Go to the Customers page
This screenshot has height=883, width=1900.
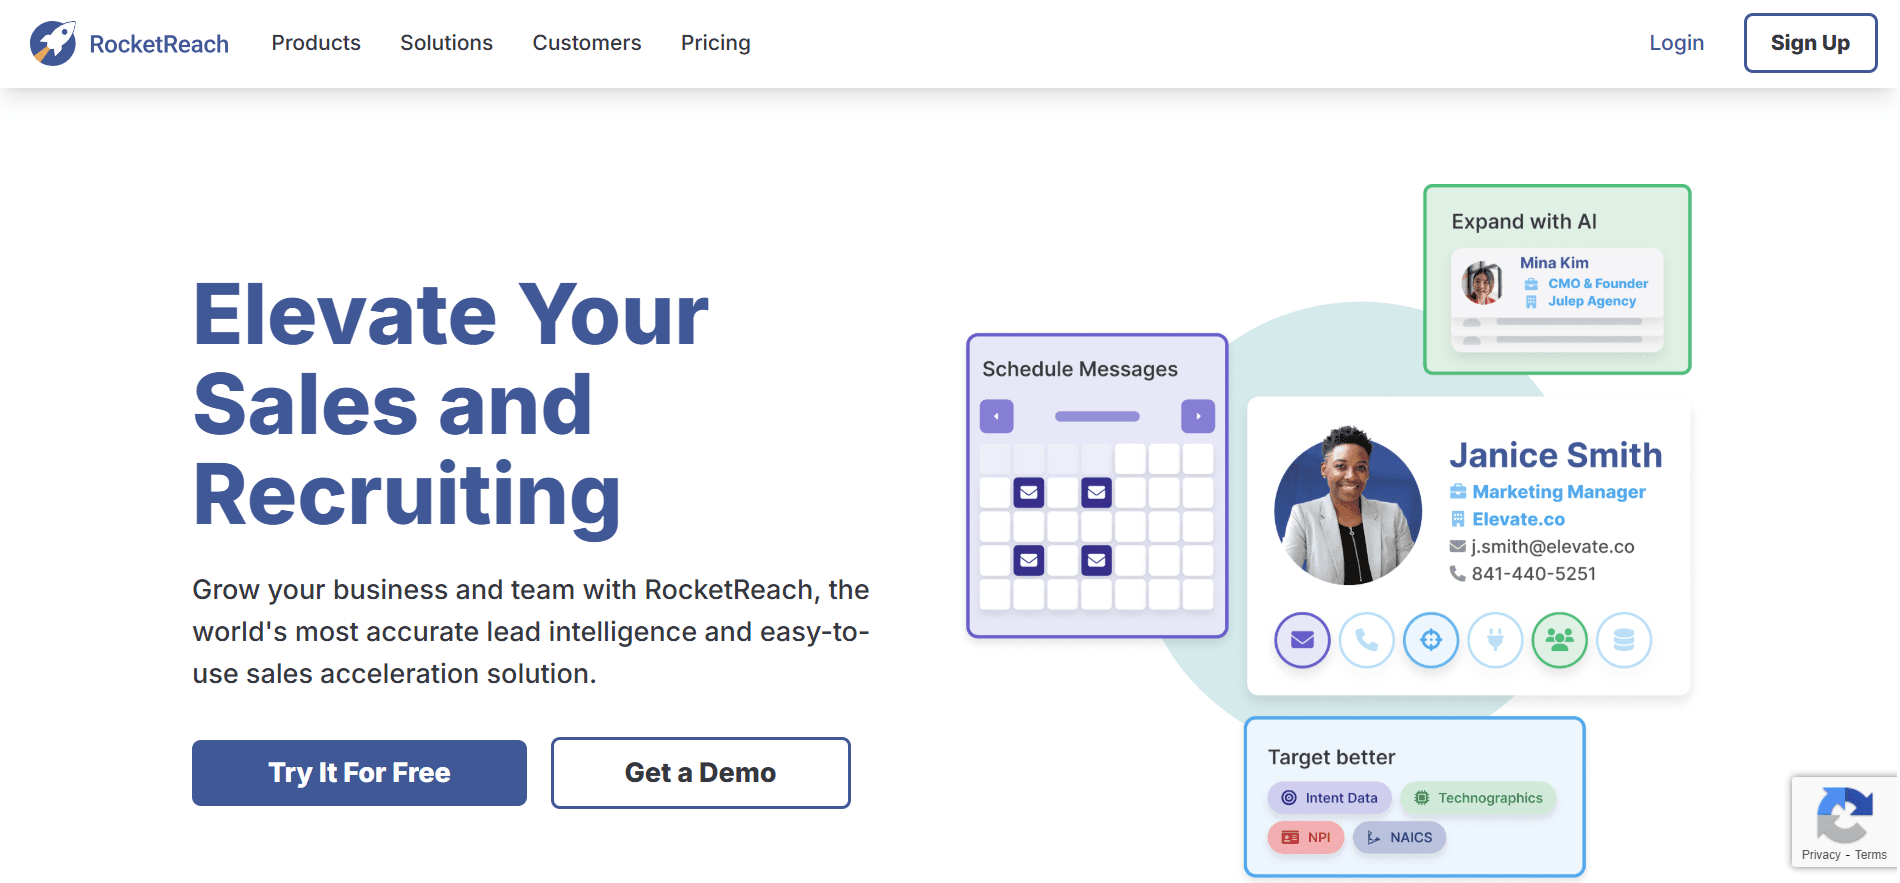(587, 43)
